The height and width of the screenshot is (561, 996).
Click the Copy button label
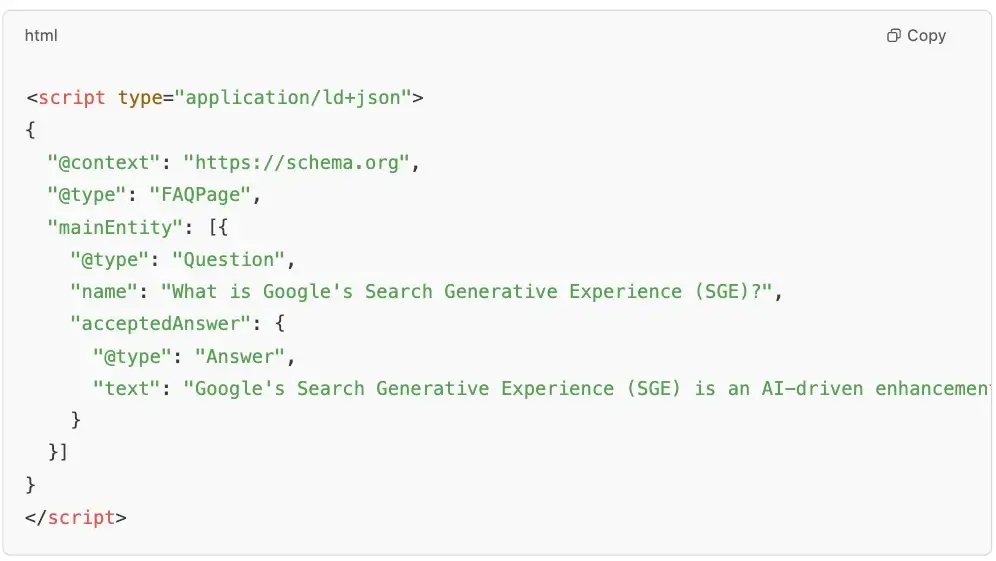pyautogui.click(x=926, y=36)
